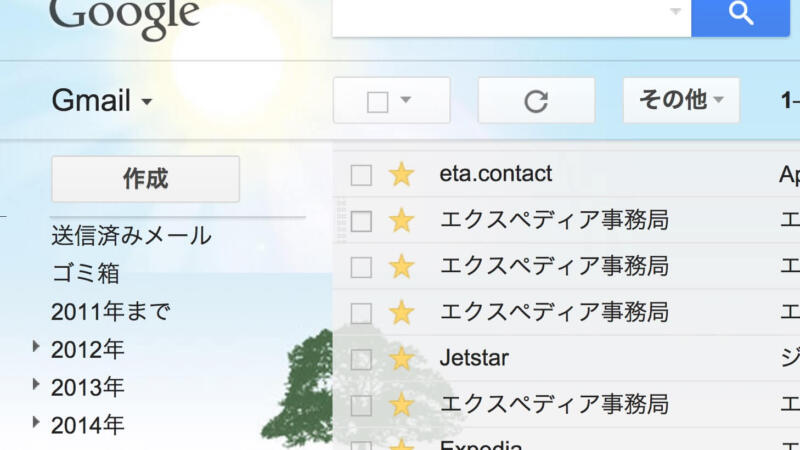Open the 送信済みメール folder
The height and width of the screenshot is (450, 800).
pyautogui.click(x=131, y=236)
